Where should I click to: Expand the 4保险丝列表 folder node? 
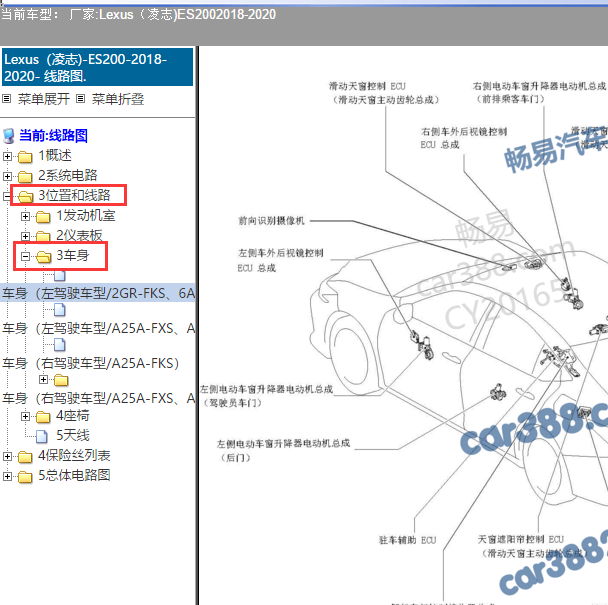click(x=7, y=456)
